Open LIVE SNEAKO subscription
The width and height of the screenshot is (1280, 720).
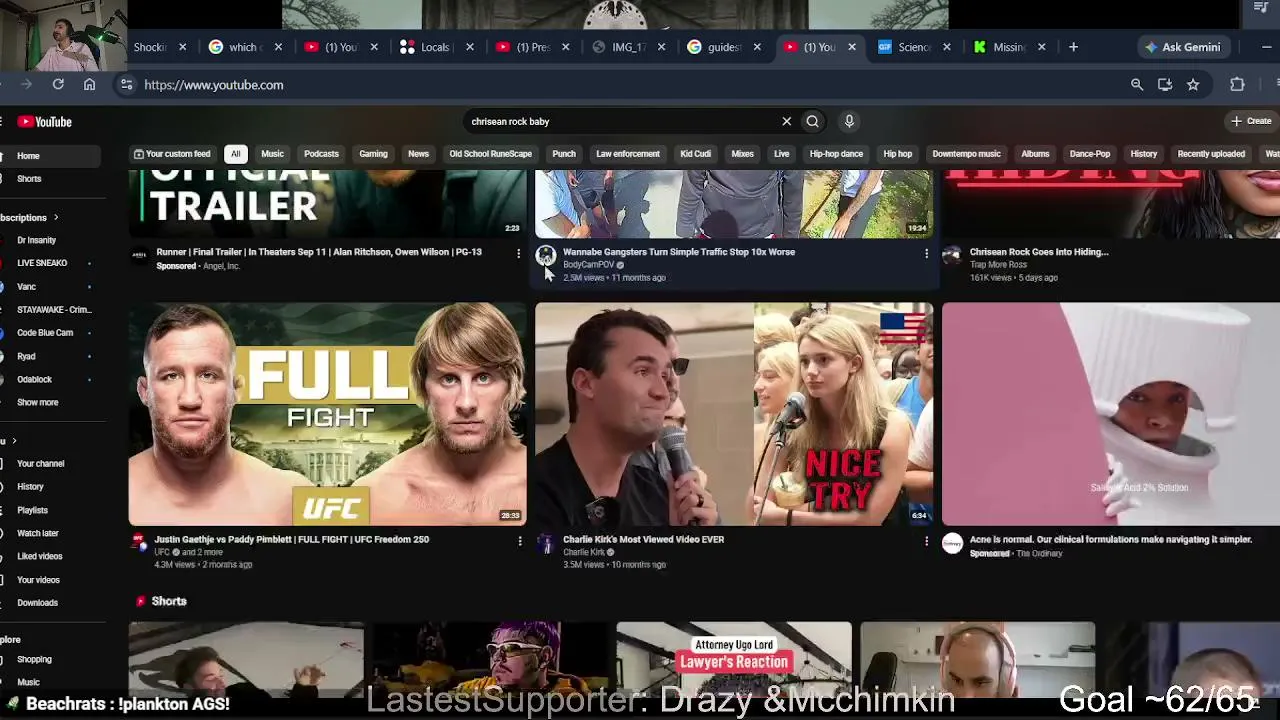pos(42,264)
